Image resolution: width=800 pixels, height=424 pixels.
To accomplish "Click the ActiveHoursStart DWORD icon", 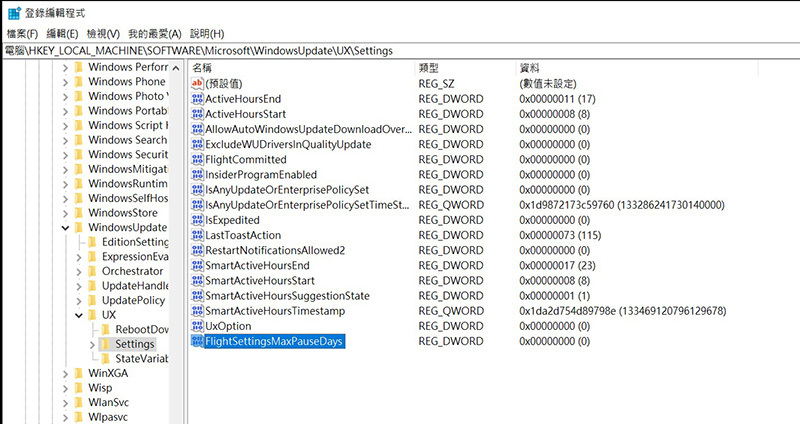I will click(x=197, y=114).
